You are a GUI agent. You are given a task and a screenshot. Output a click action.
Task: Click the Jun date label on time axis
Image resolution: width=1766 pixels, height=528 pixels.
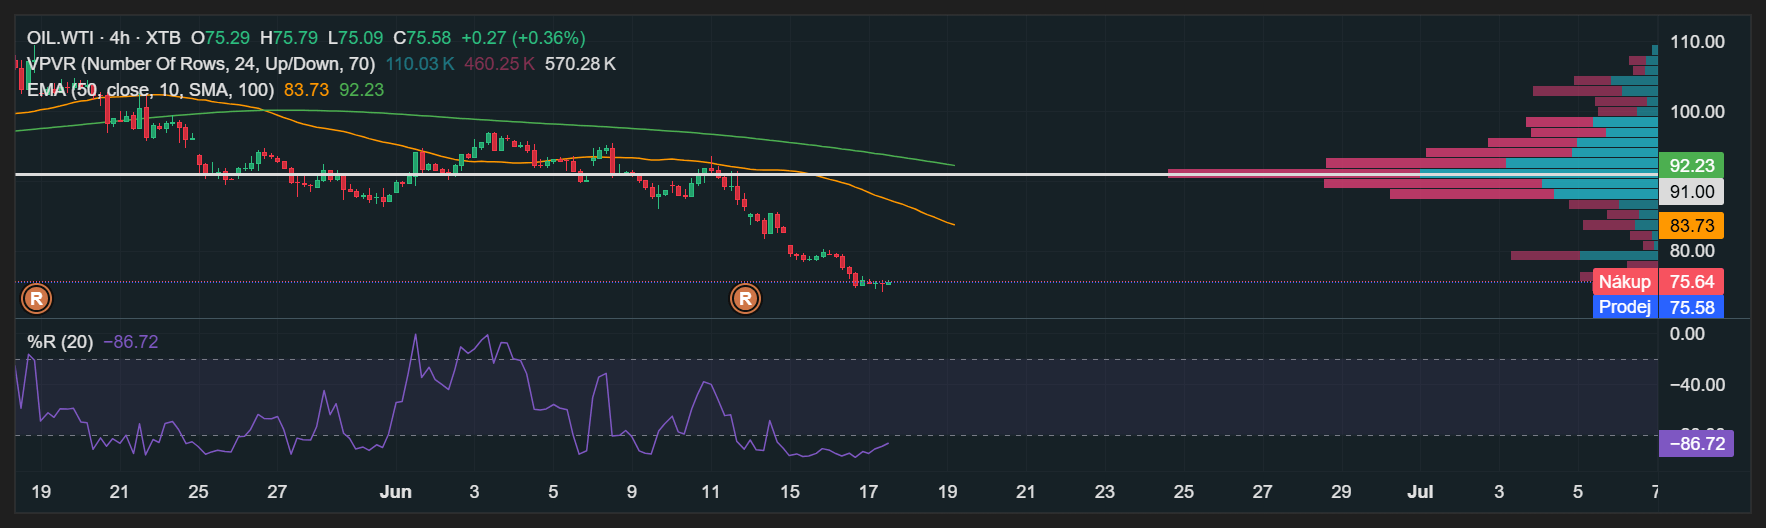(396, 492)
